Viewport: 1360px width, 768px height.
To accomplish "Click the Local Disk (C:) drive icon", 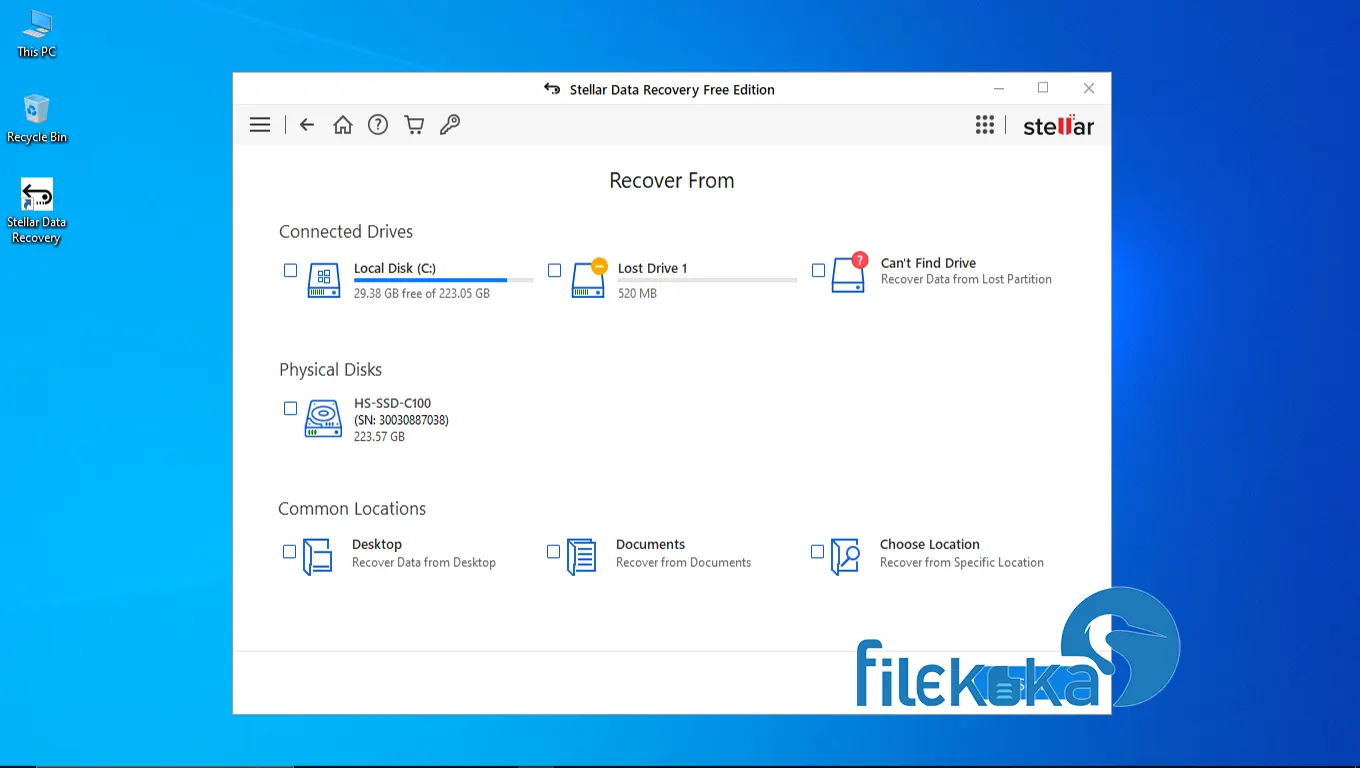I will click(x=323, y=280).
